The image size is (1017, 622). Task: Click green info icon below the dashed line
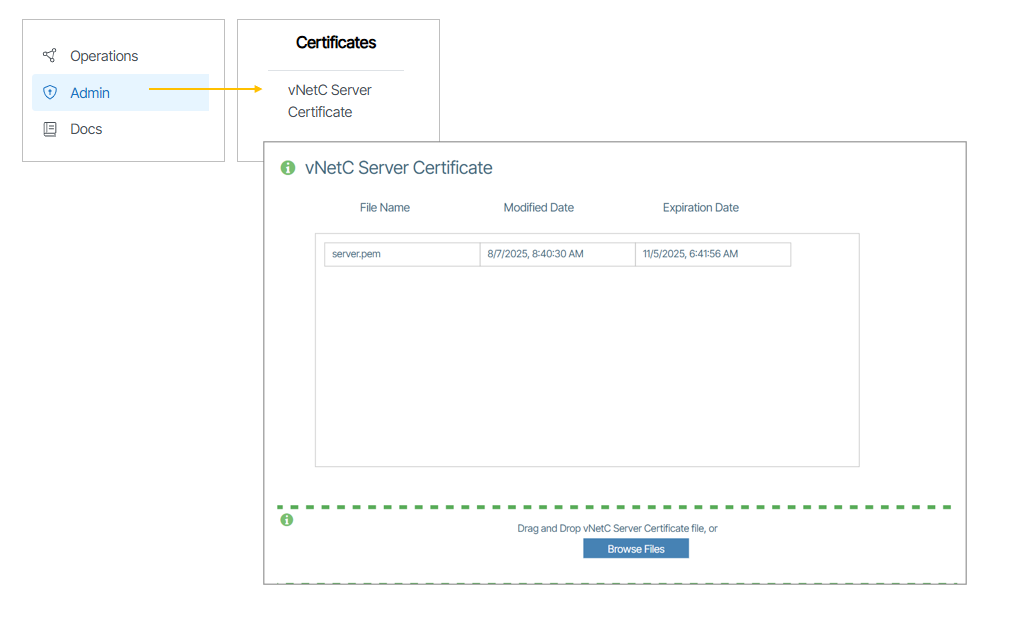(287, 520)
